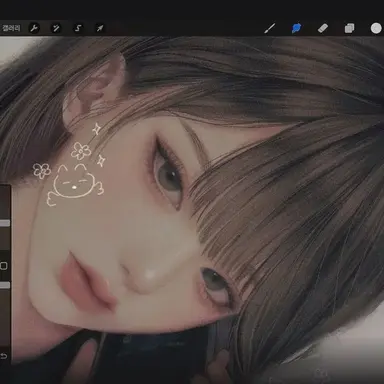The image size is (384, 384).
Task: Adjust the brush opacity slider handle
Action: [x=5, y=285]
